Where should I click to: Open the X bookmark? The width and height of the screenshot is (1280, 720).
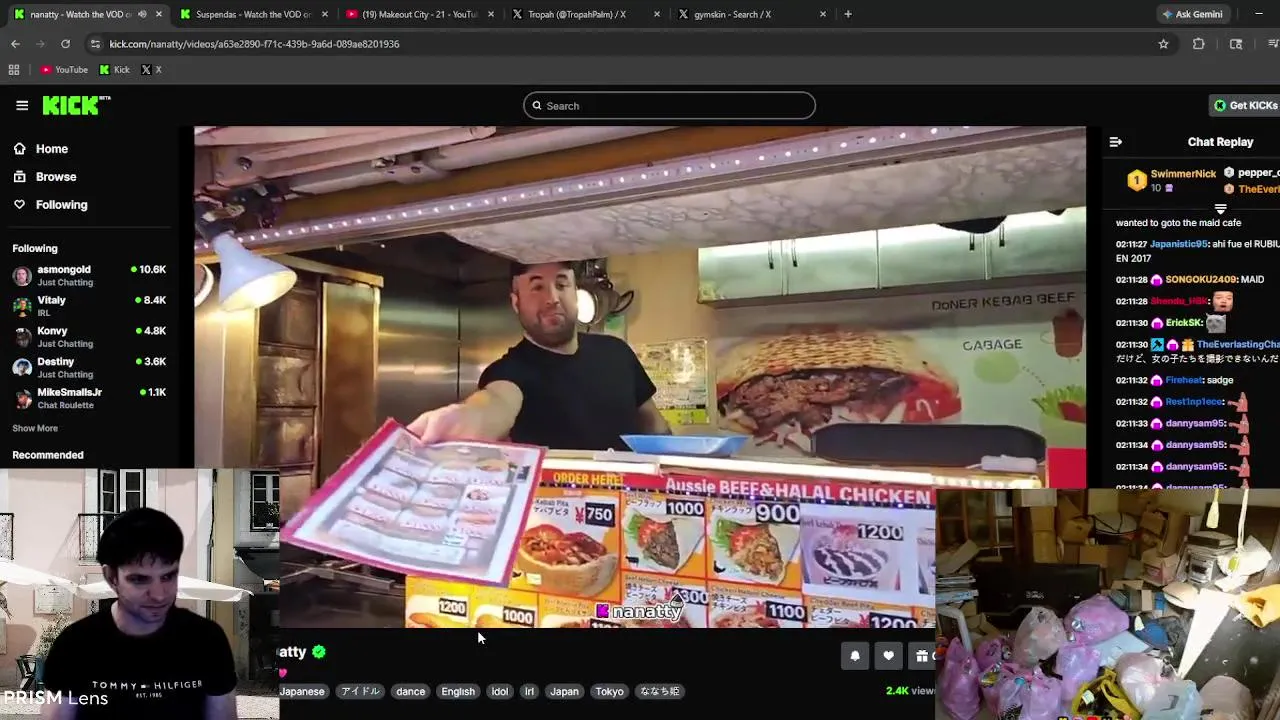click(x=151, y=70)
